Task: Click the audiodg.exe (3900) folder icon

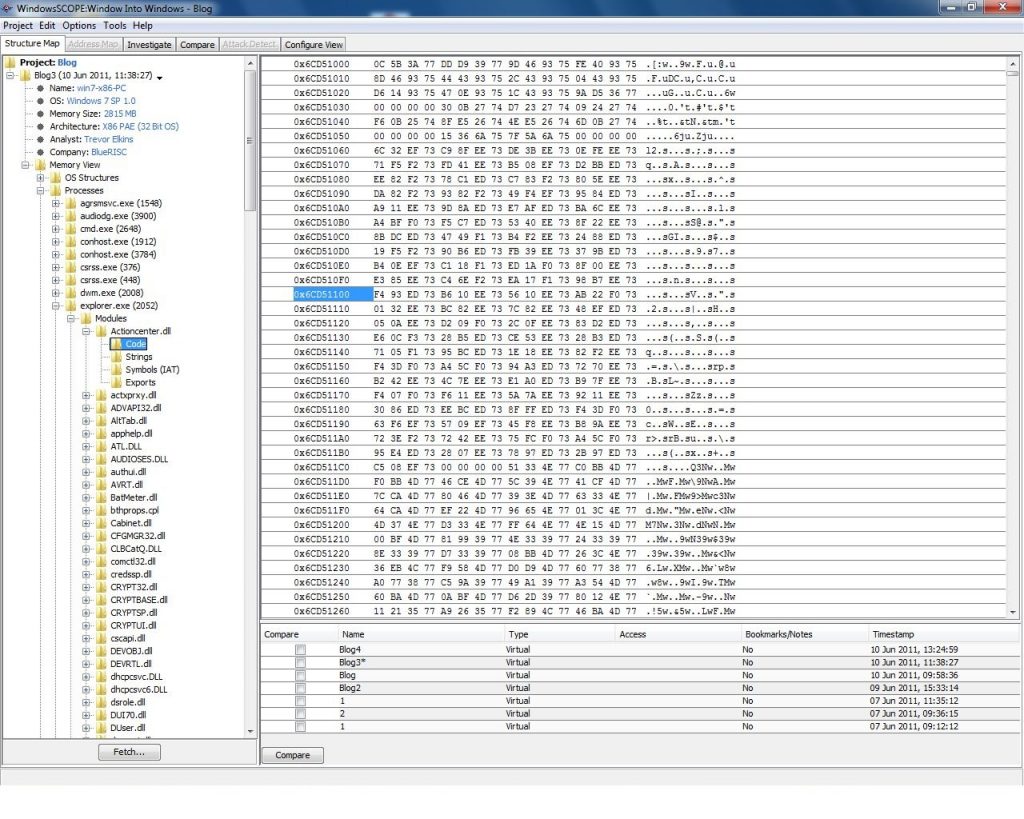Action: pyautogui.click(x=71, y=216)
